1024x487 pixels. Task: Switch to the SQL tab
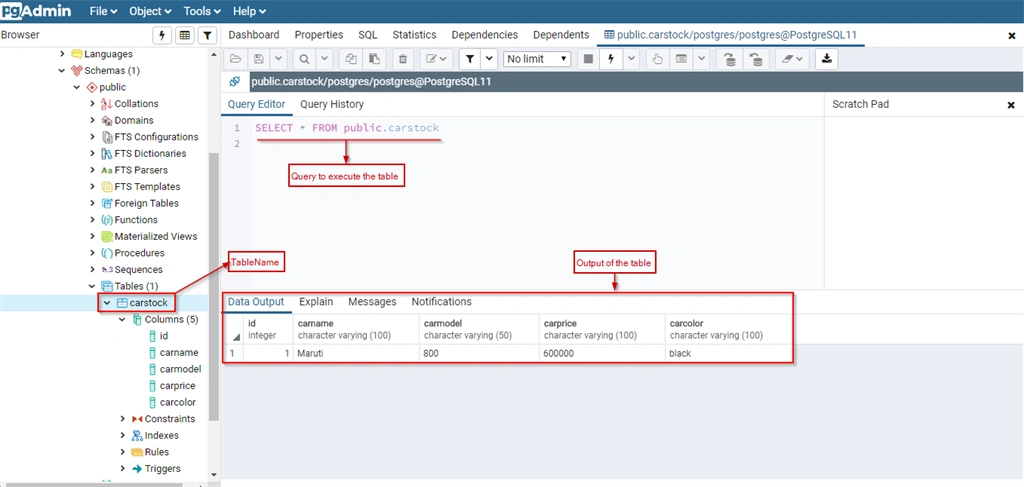(368, 35)
